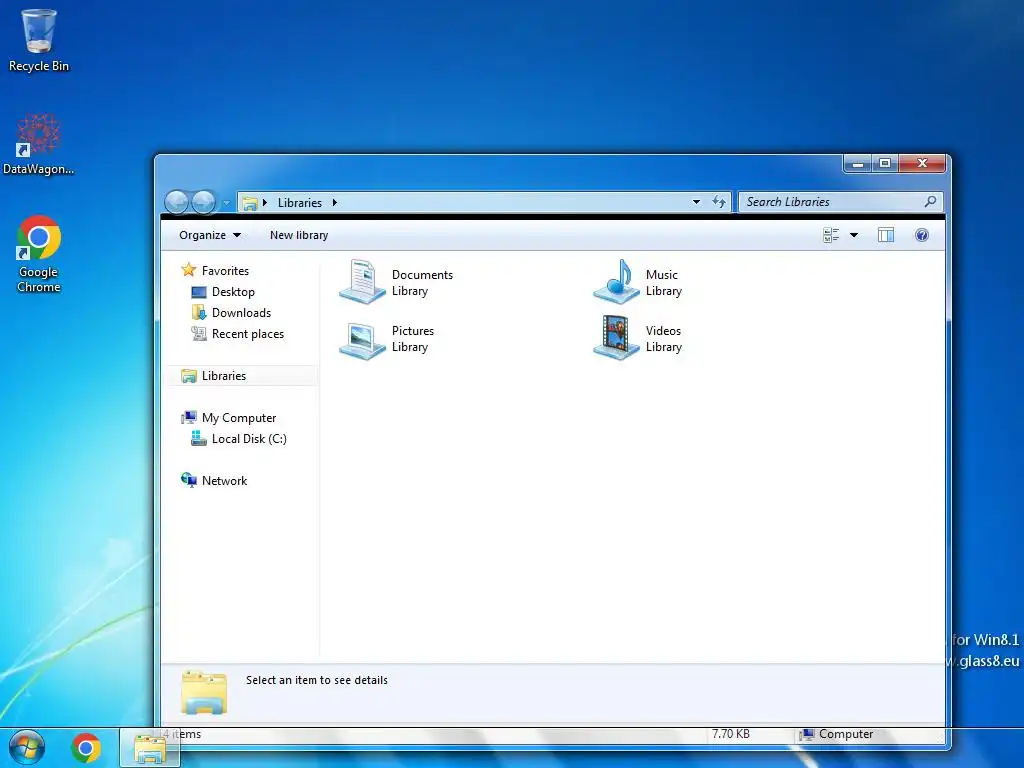This screenshot has width=1024, height=768.
Task: Launch Google Chrome from the desktop icon
Action: [x=39, y=255]
